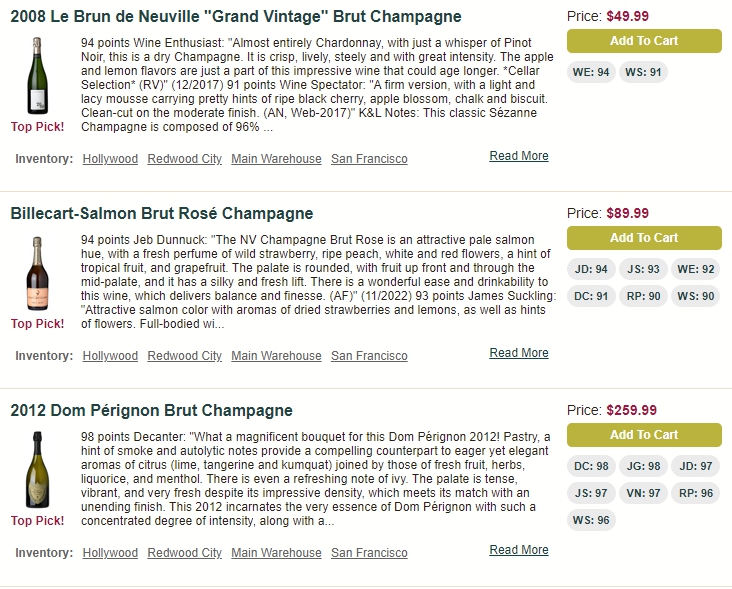Check Redwood City inventory for Billecart-Salmon
Viewport: 732px width, 589px height.
(184, 356)
